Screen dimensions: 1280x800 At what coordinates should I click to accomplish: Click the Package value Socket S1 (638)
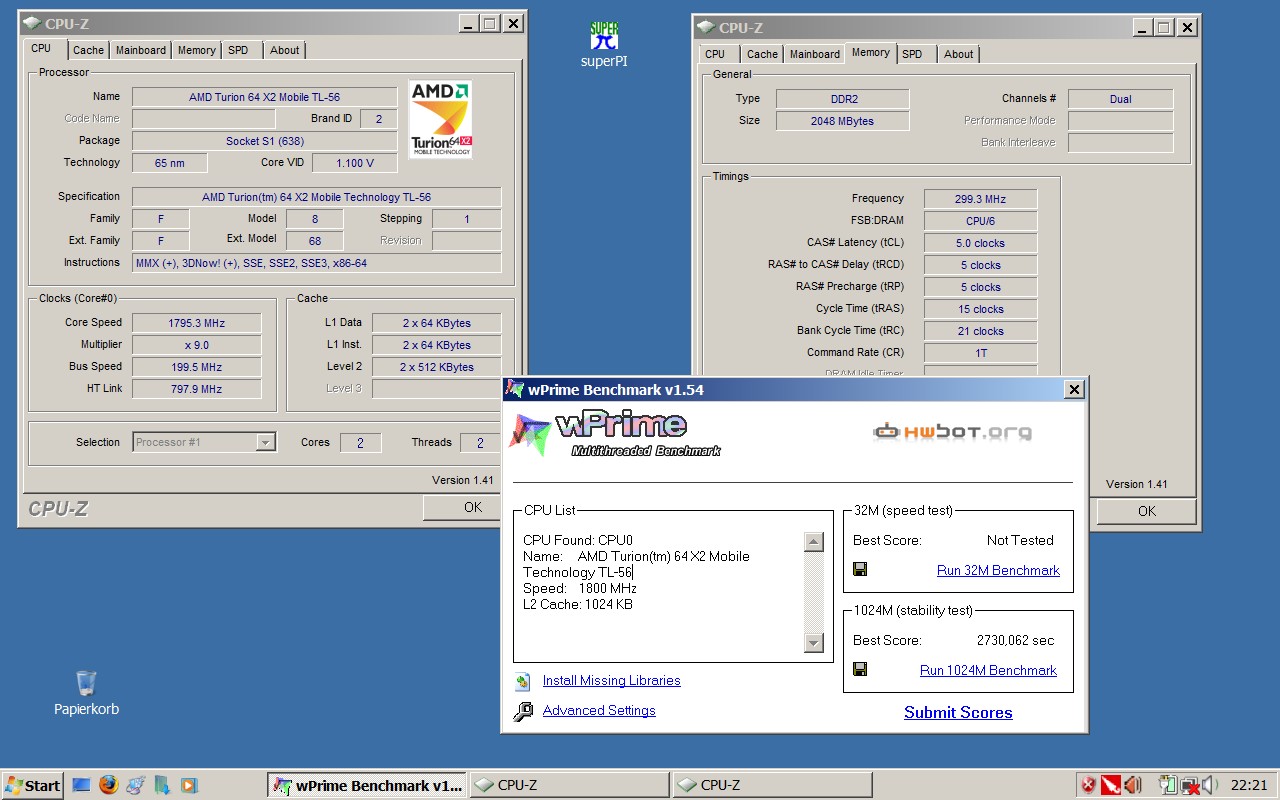tap(264, 141)
